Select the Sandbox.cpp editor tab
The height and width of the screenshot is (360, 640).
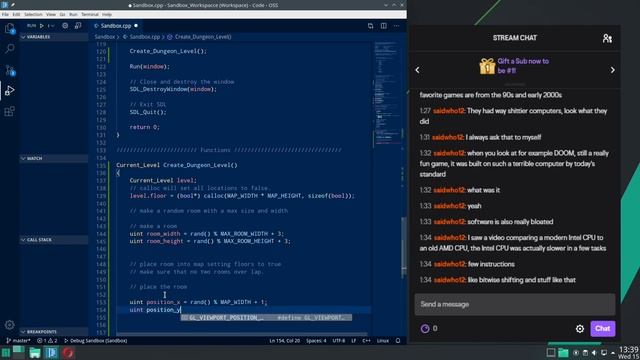116,26
